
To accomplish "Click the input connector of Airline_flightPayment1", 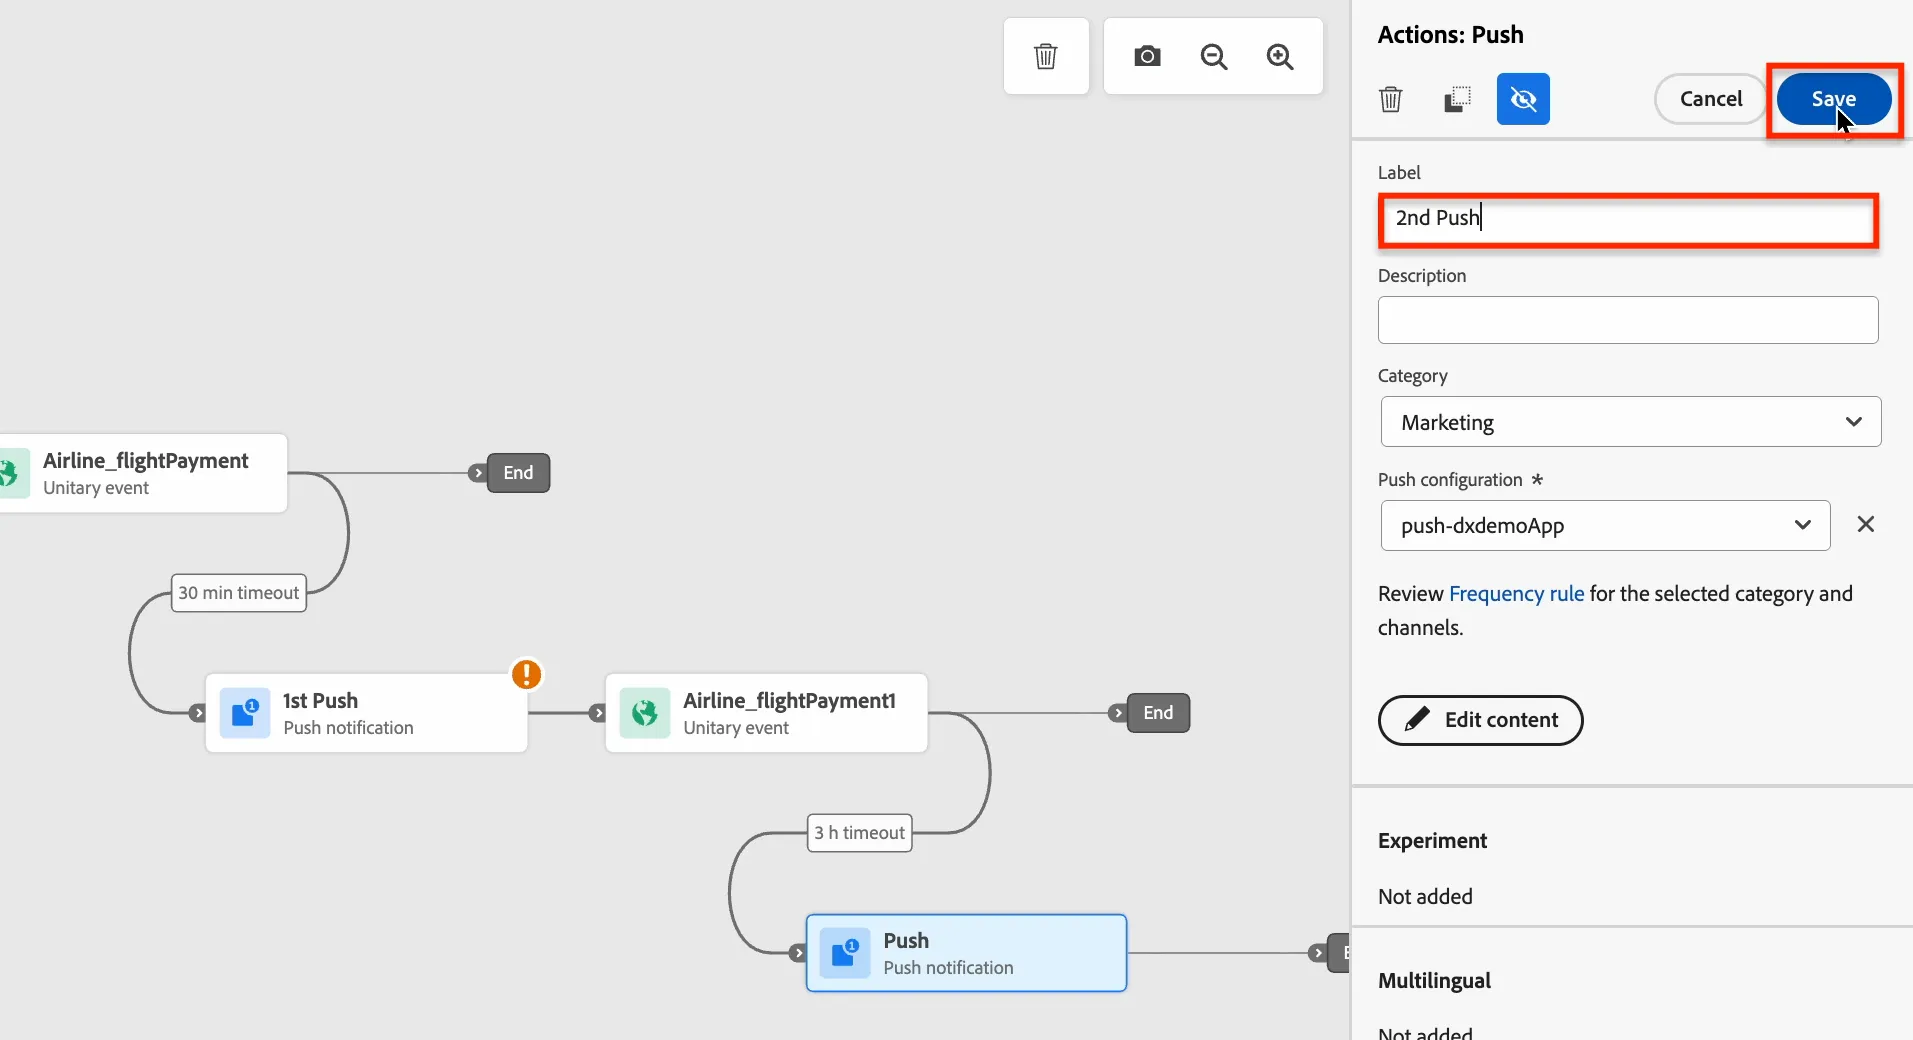I will 598,713.
